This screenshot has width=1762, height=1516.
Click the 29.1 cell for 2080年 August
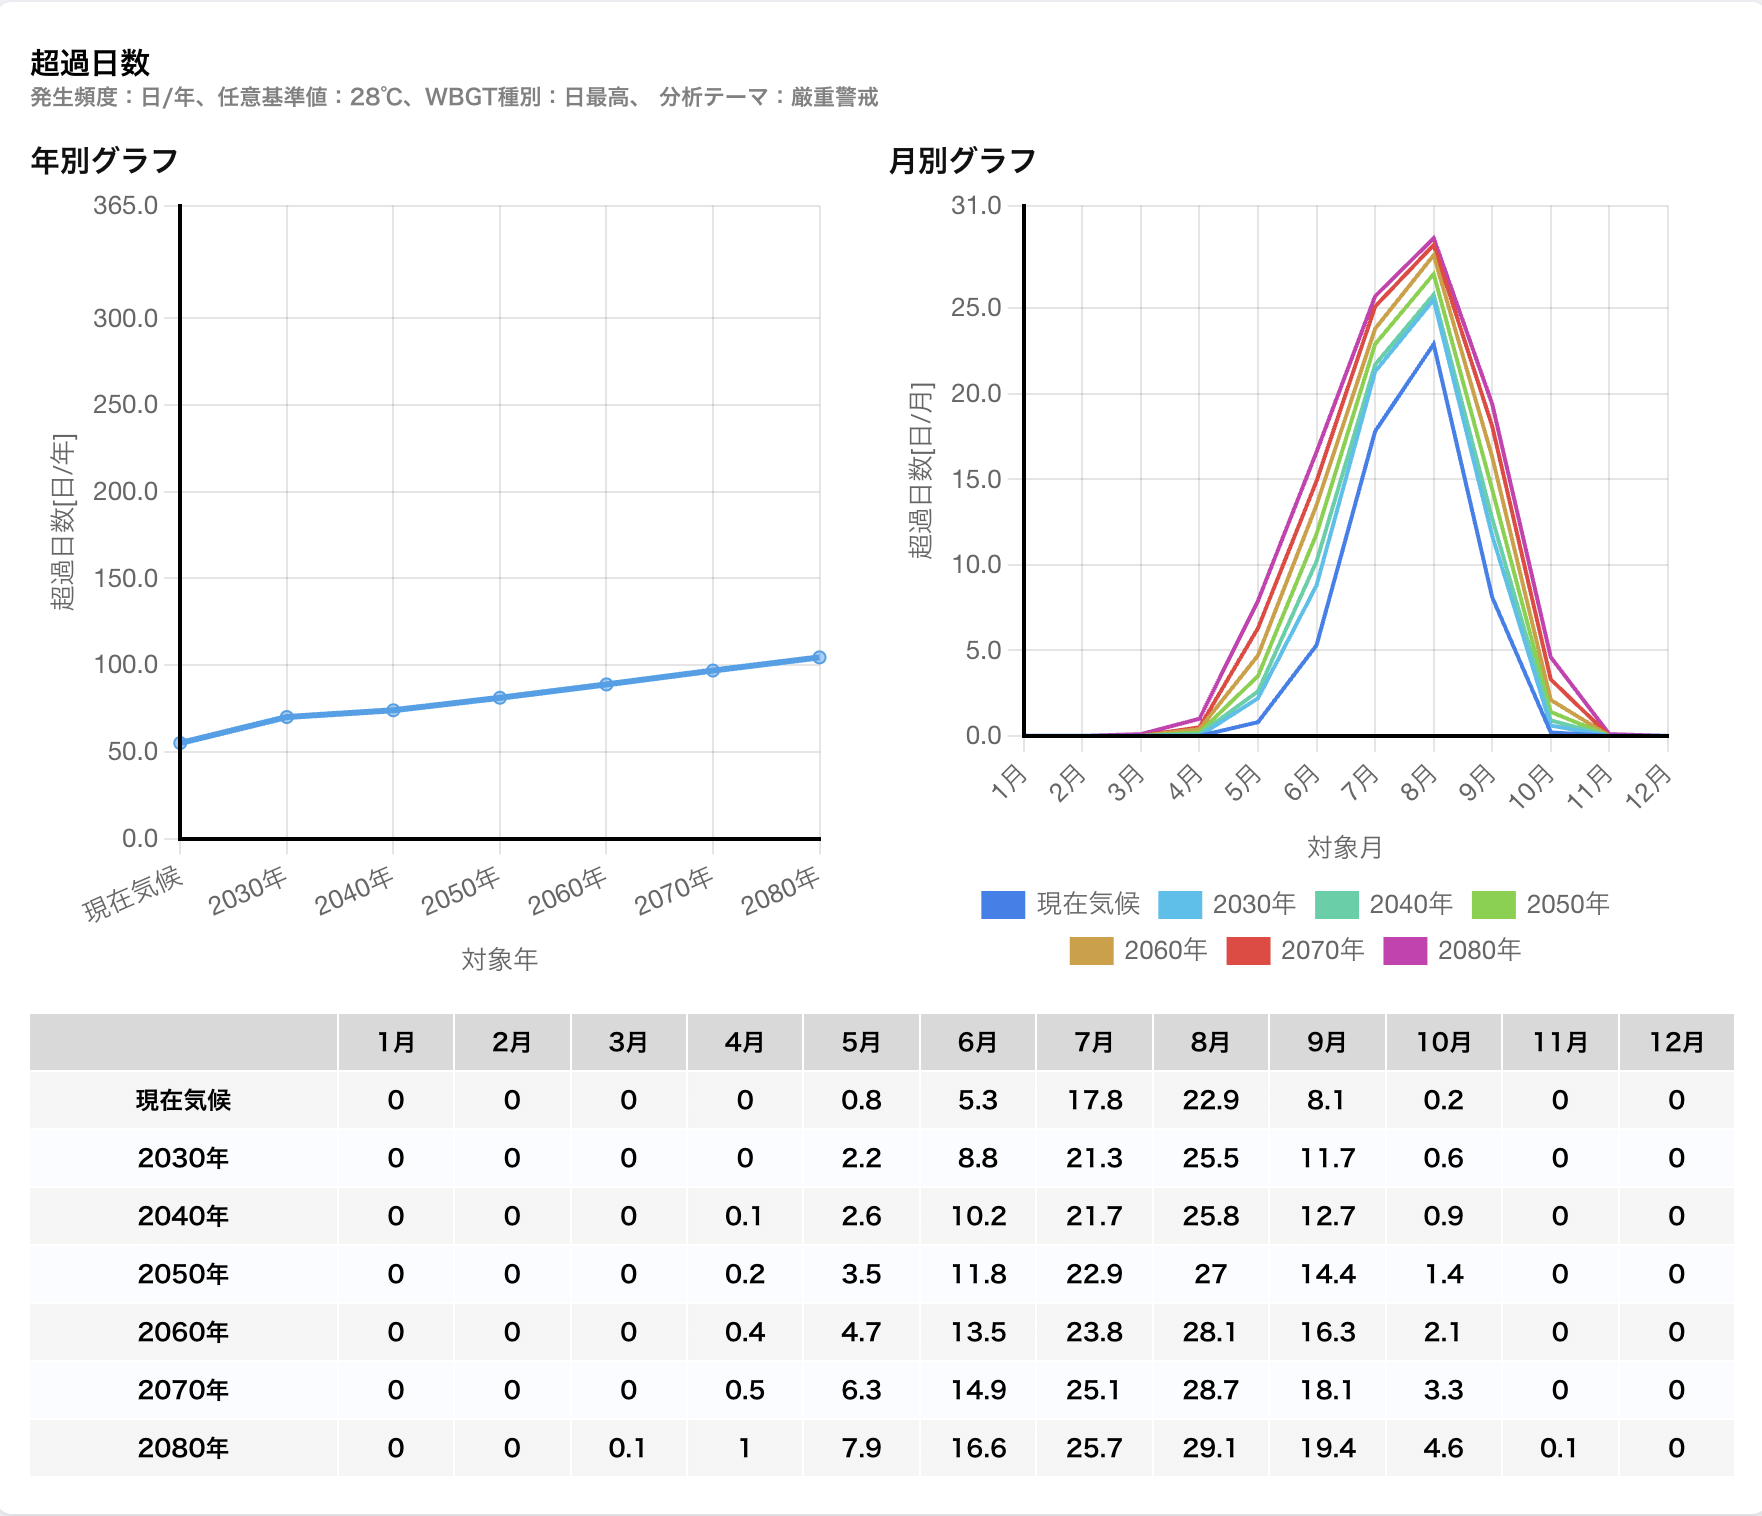pos(1210,1448)
